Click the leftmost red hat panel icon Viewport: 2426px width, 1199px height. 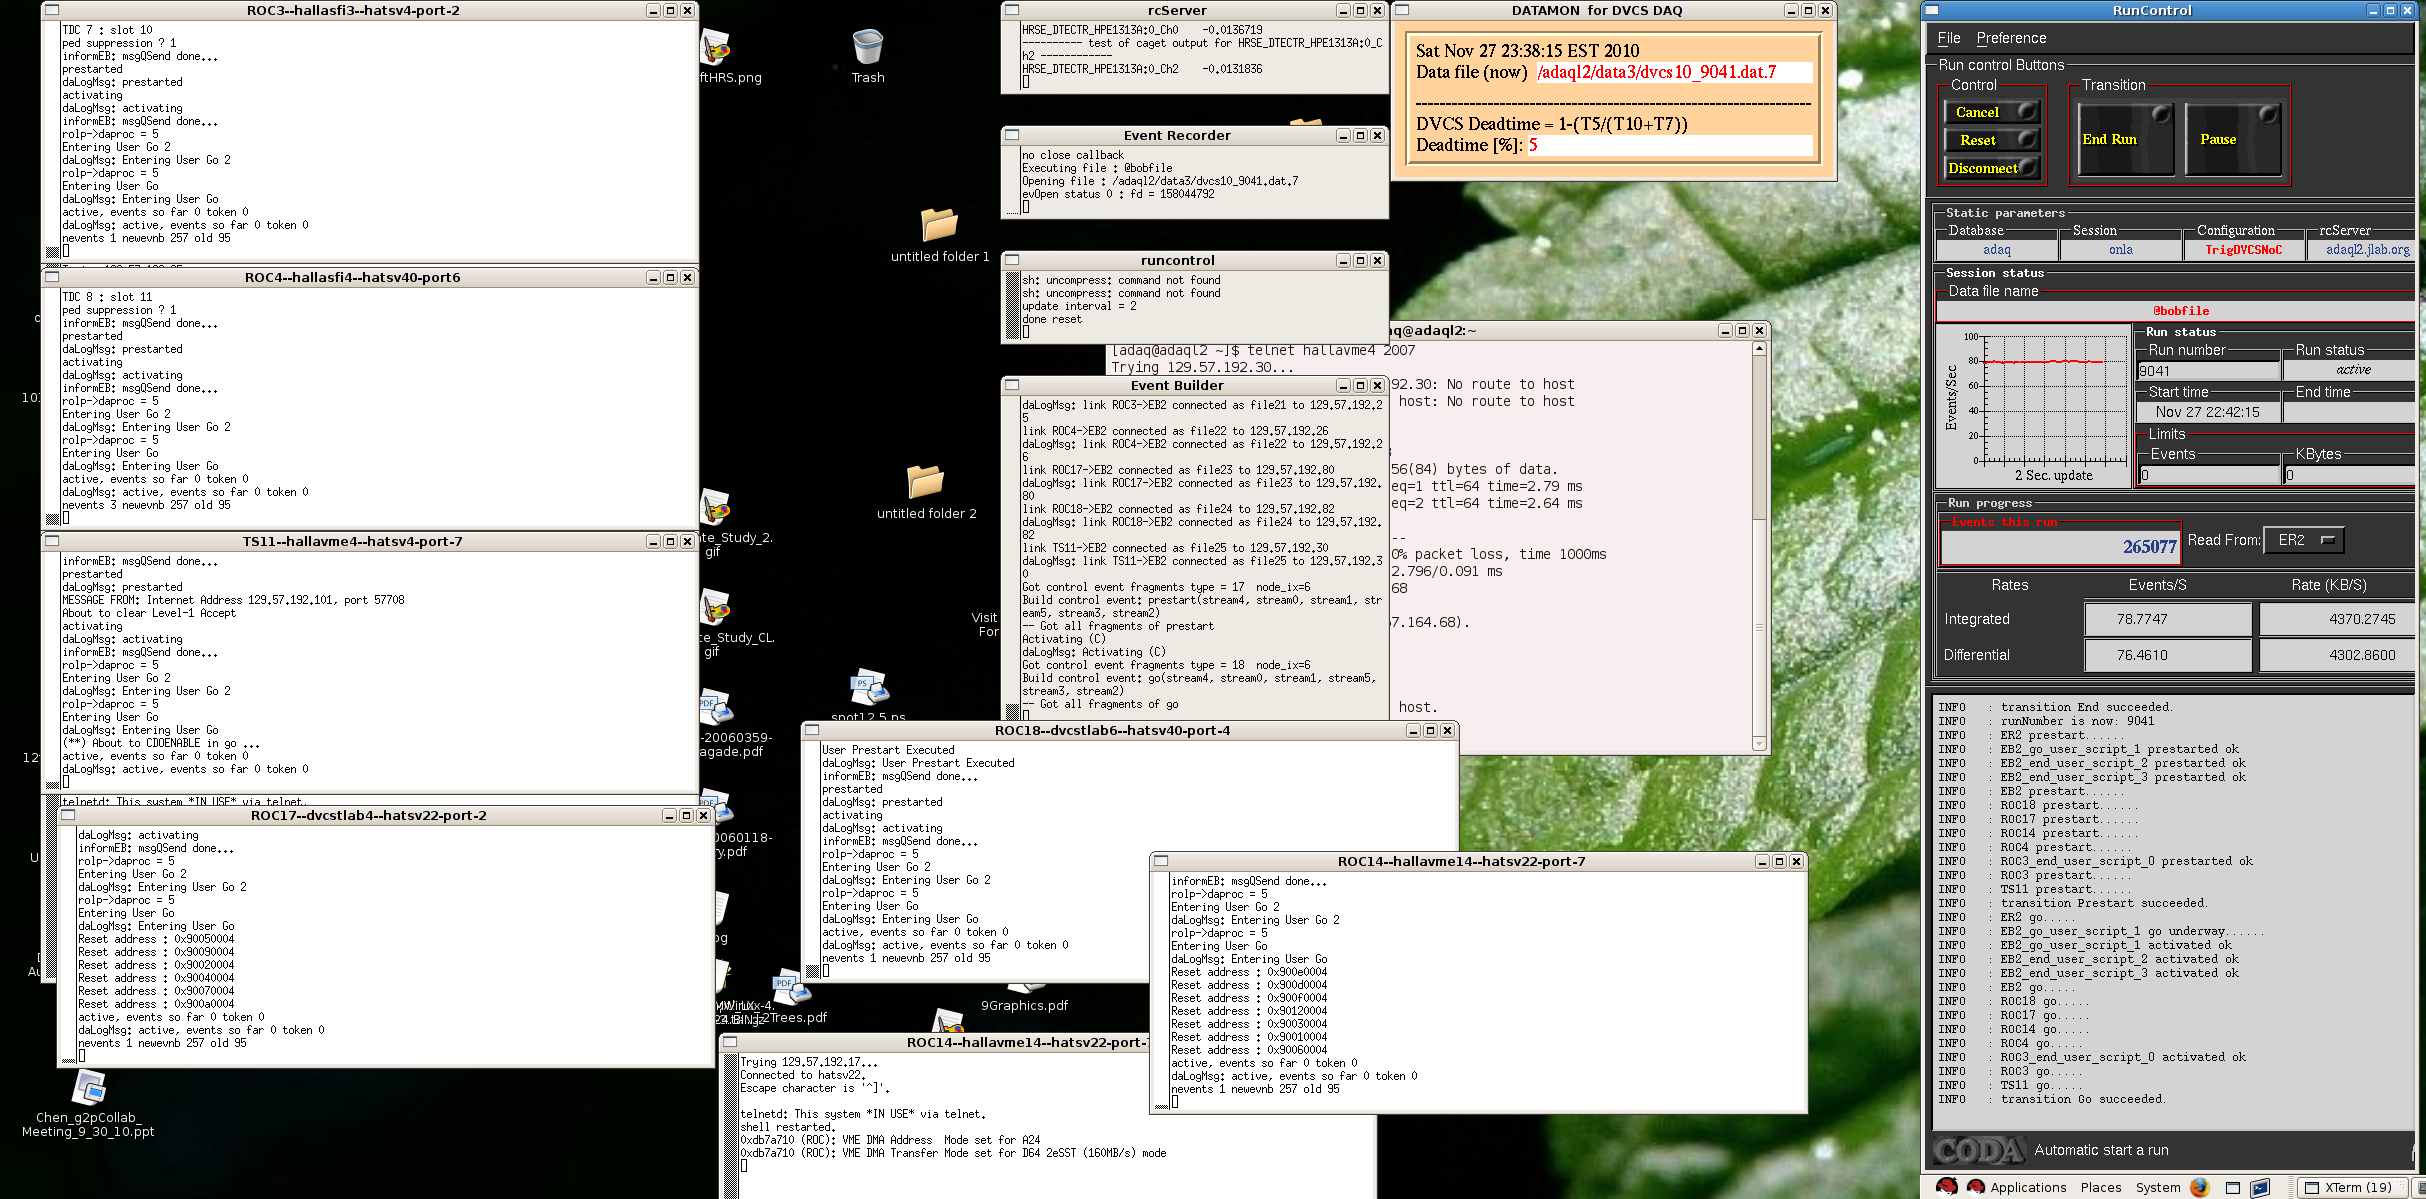(x=1947, y=1187)
